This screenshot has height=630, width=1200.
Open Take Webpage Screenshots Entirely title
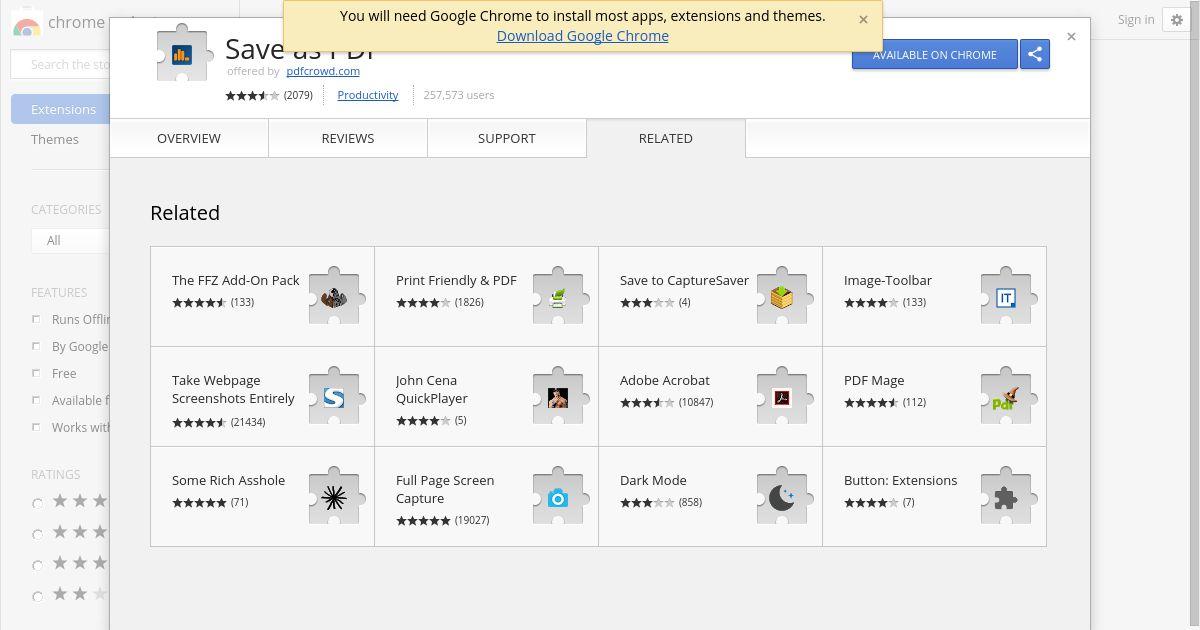(x=233, y=389)
